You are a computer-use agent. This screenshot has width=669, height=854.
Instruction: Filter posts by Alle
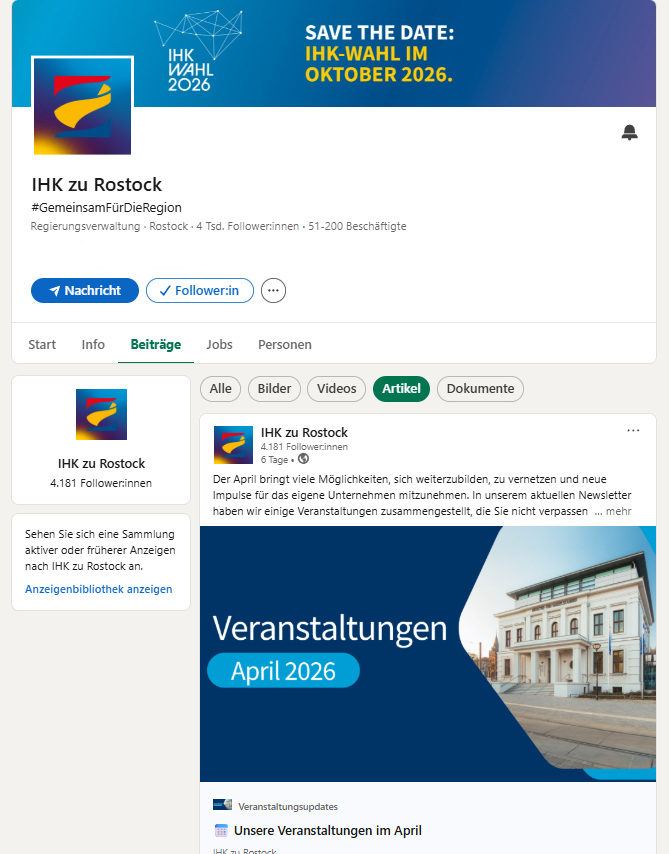tap(221, 389)
